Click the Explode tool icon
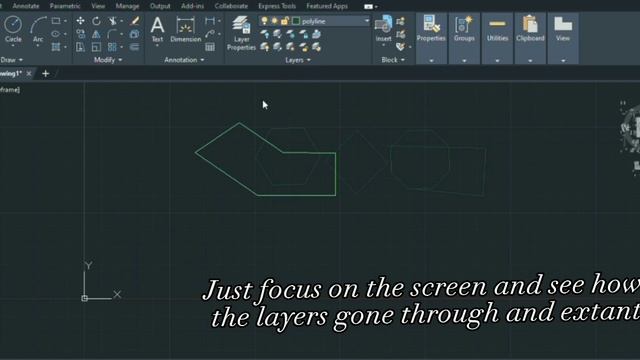This screenshot has height=360, width=640. click(134, 34)
